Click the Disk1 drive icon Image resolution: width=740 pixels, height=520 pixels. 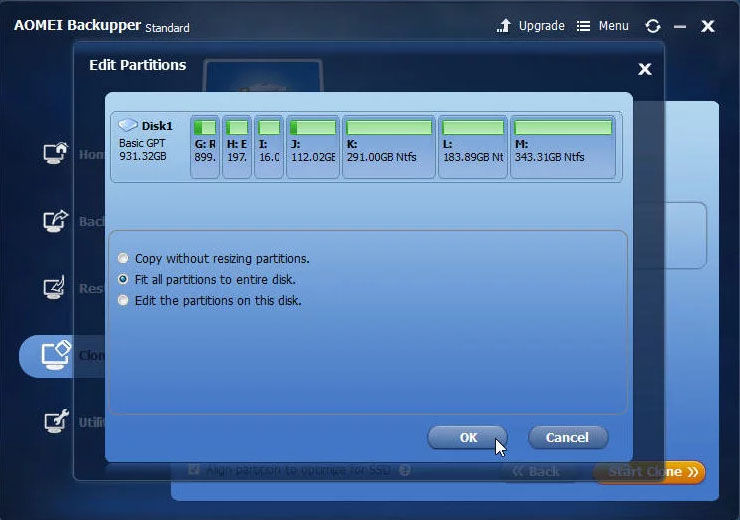click(127, 125)
